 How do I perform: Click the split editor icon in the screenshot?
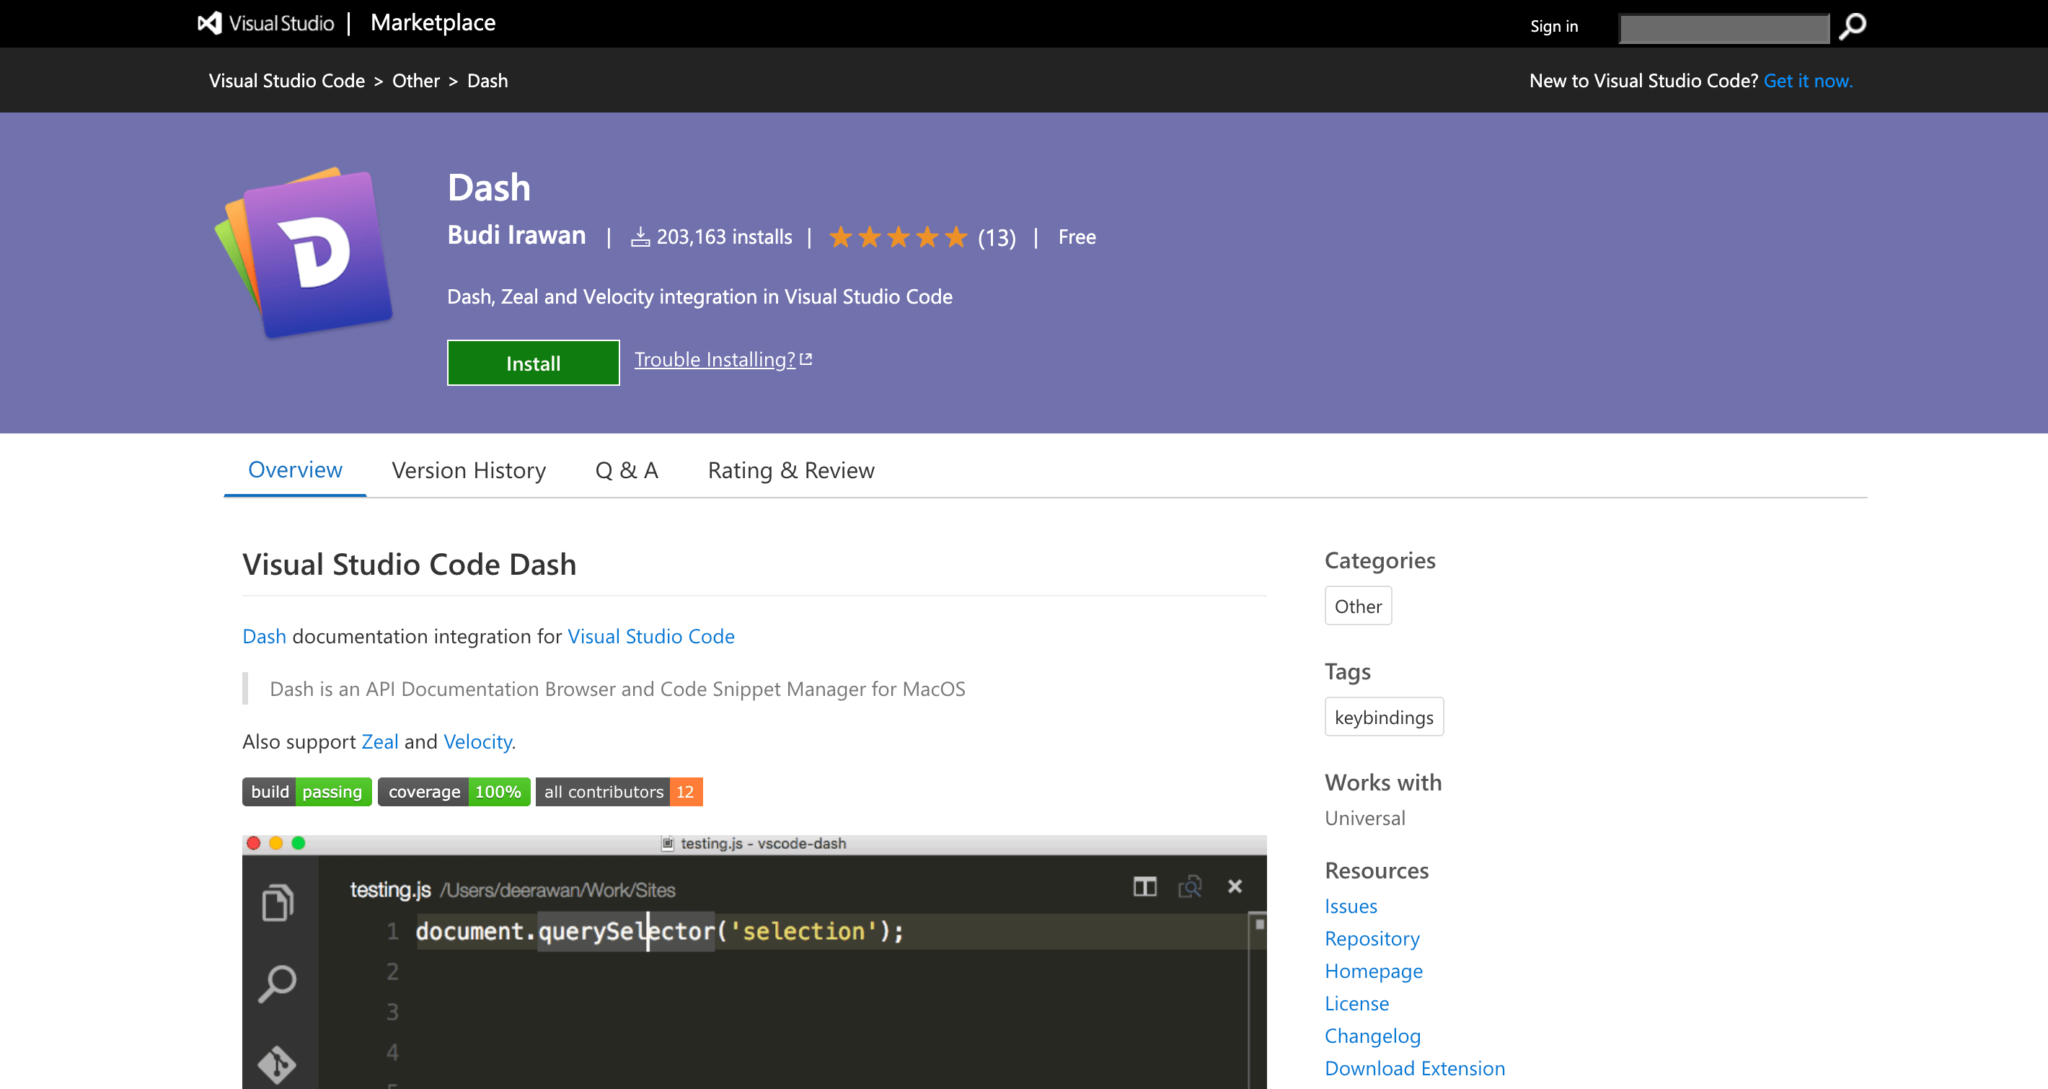pyautogui.click(x=1144, y=887)
